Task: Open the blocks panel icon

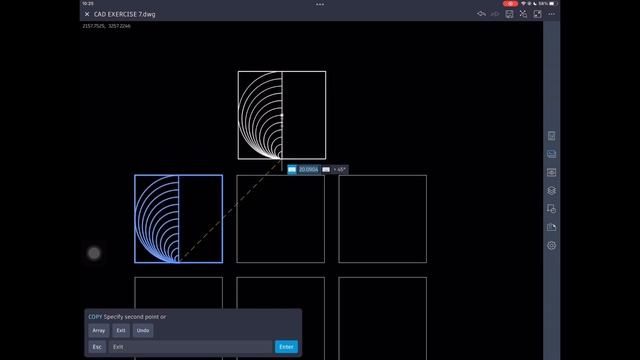Action: coord(551,209)
